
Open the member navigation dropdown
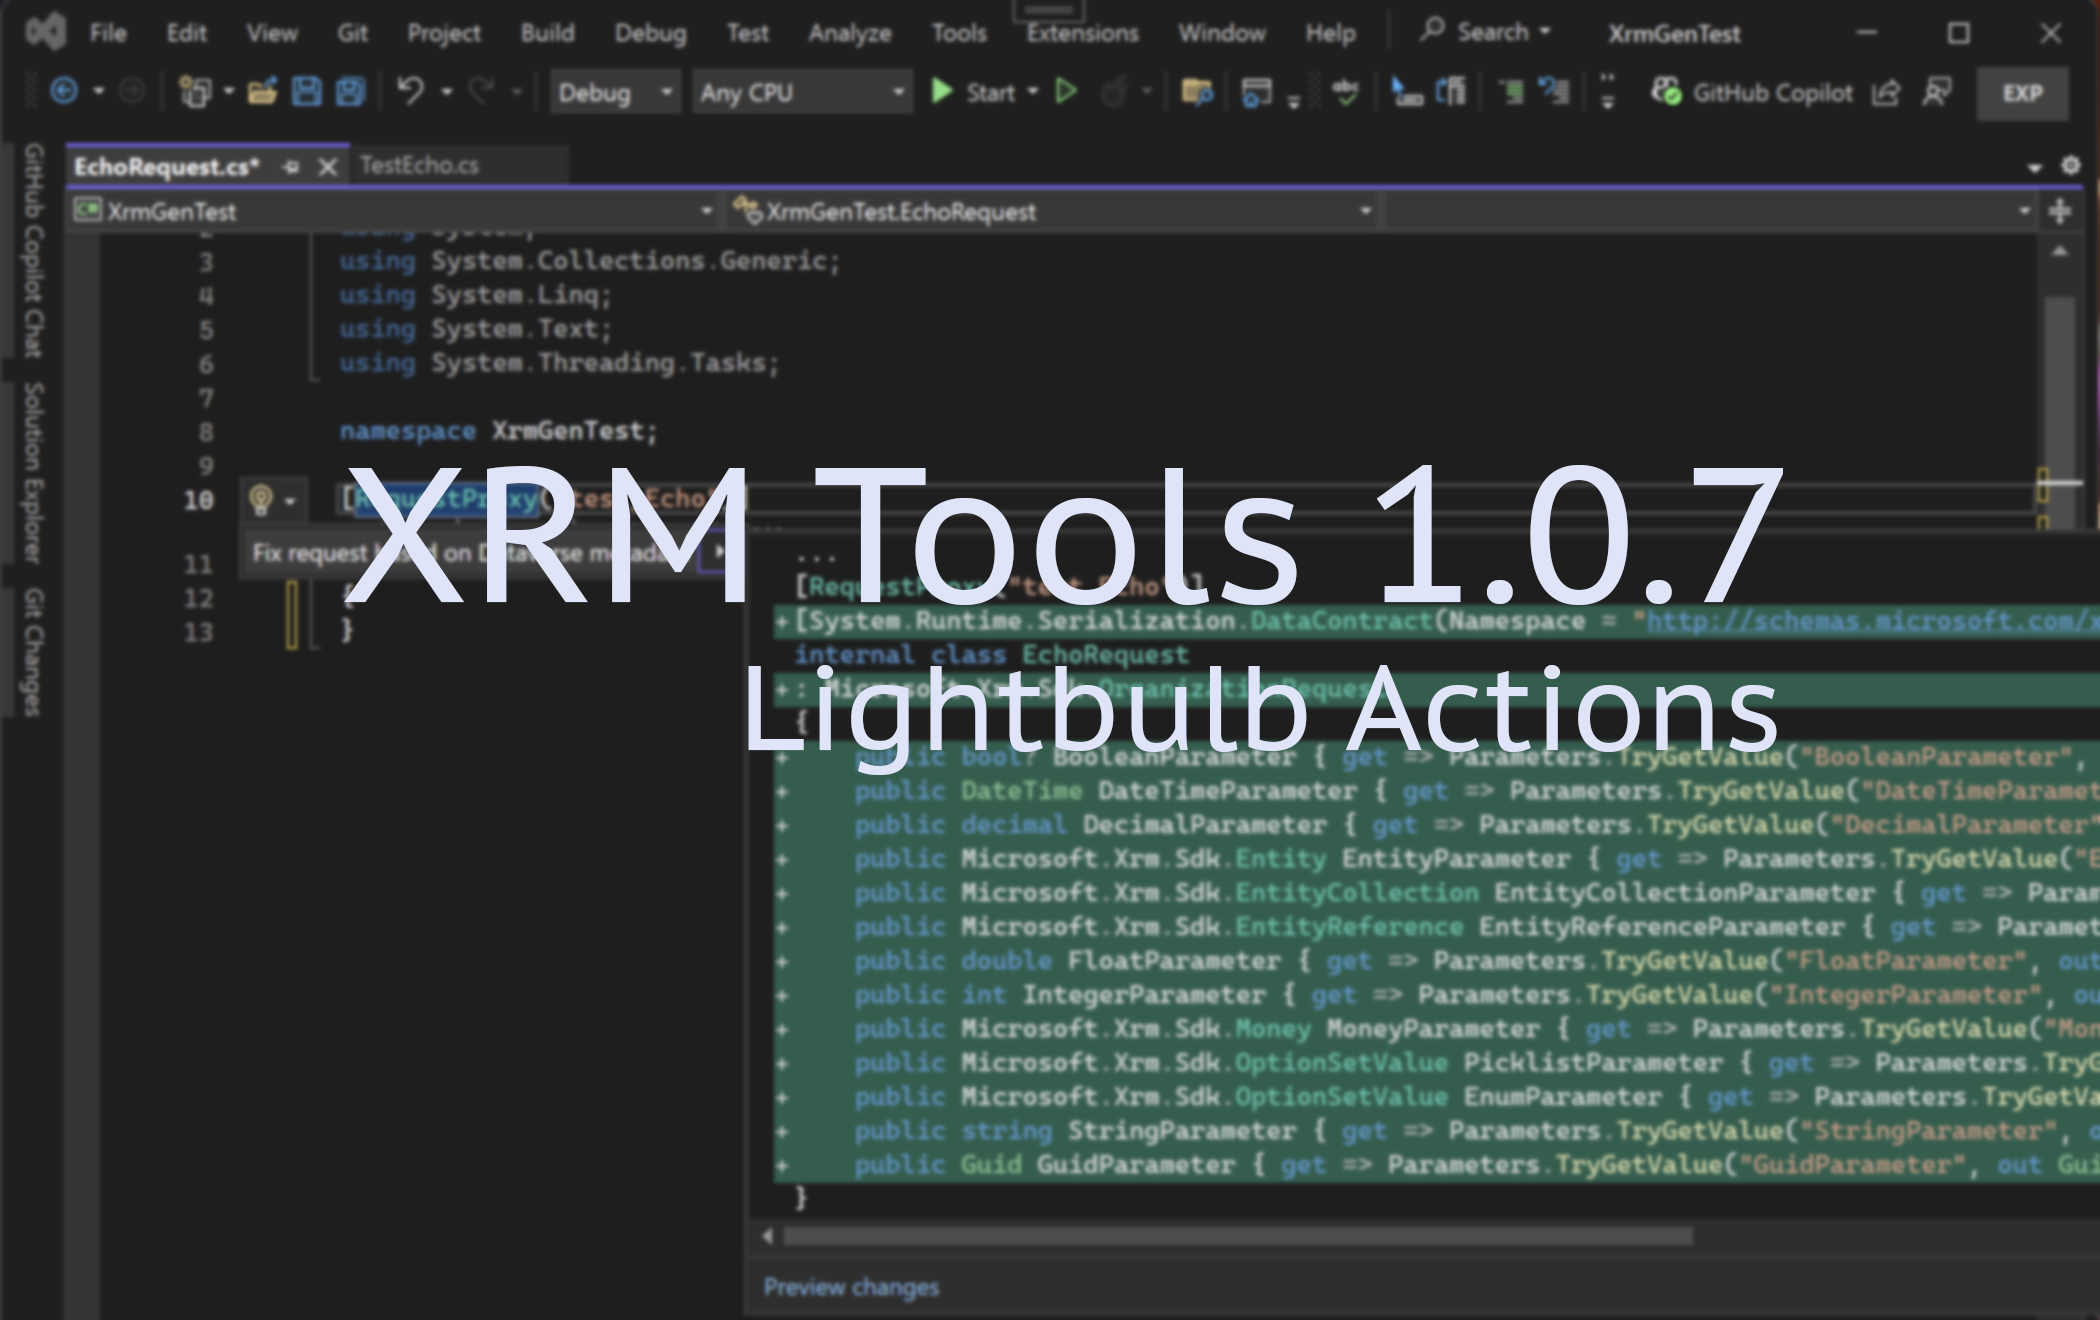tap(1711, 211)
